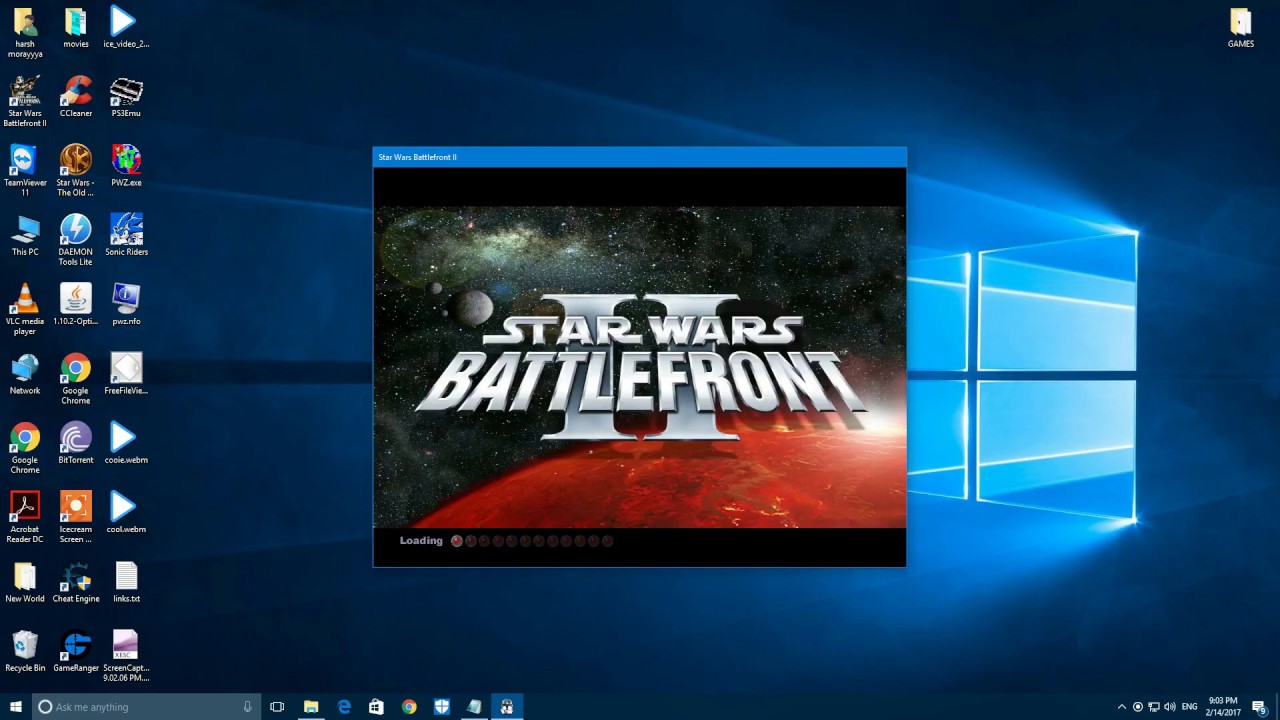The height and width of the screenshot is (720, 1280).
Task: Select the GAMES folder on the desktop
Action: (x=1241, y=27)
